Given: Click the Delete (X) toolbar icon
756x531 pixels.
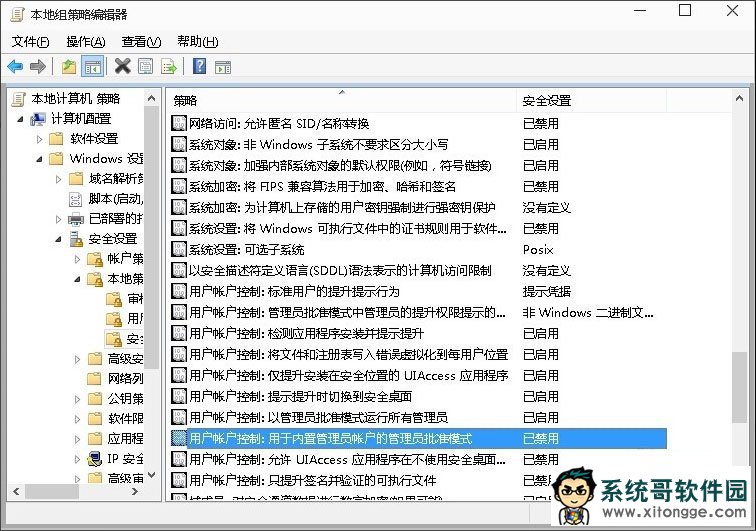Looking at the screenshot, I should tap(122, 66).
